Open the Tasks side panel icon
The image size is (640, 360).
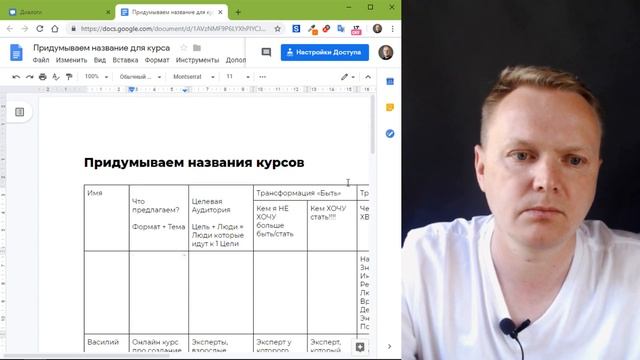(390, 133)
